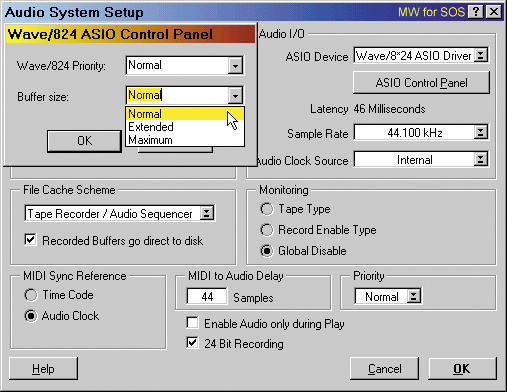Screen dimensions: 507x392
Task: Expand the ASIO Device dropdown
Action: 480,55
